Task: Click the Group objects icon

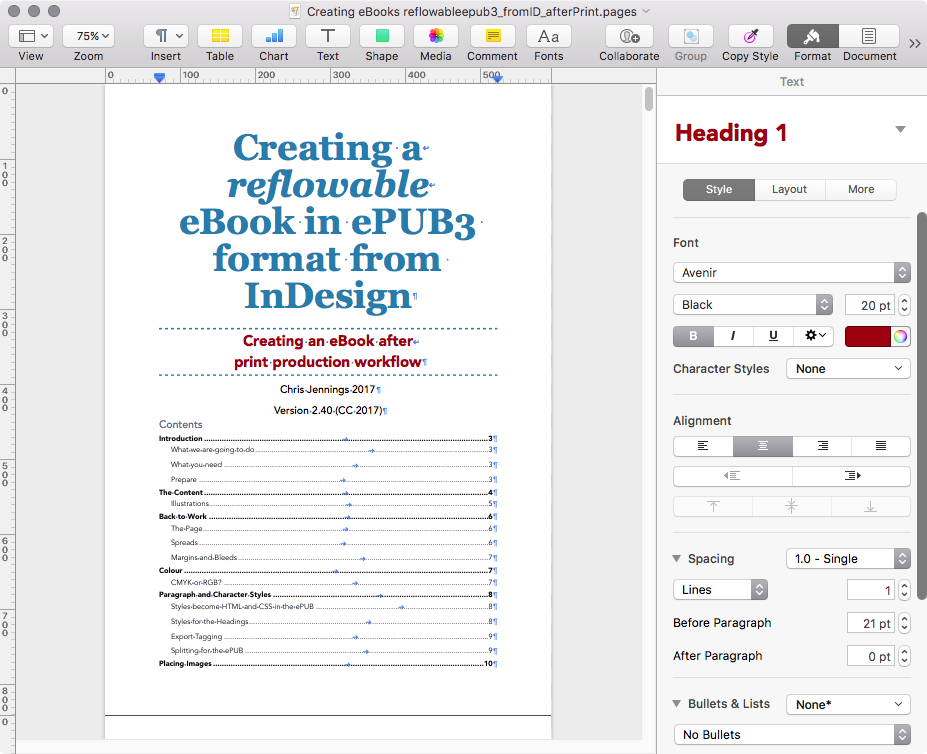Action: (x=691, y=36)
